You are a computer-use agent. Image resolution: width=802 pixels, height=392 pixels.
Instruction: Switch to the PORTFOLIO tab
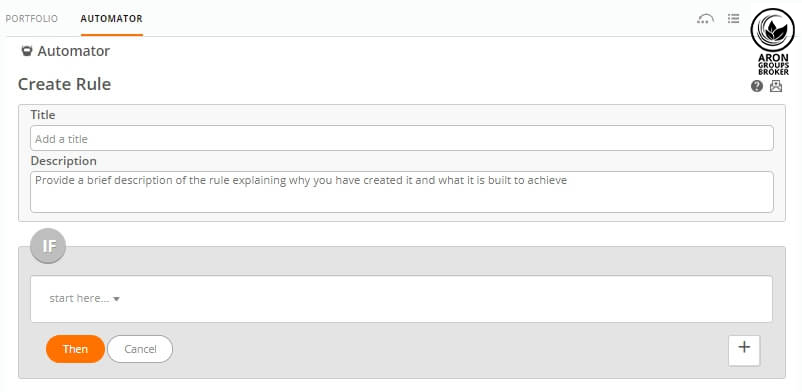point(31,19)
